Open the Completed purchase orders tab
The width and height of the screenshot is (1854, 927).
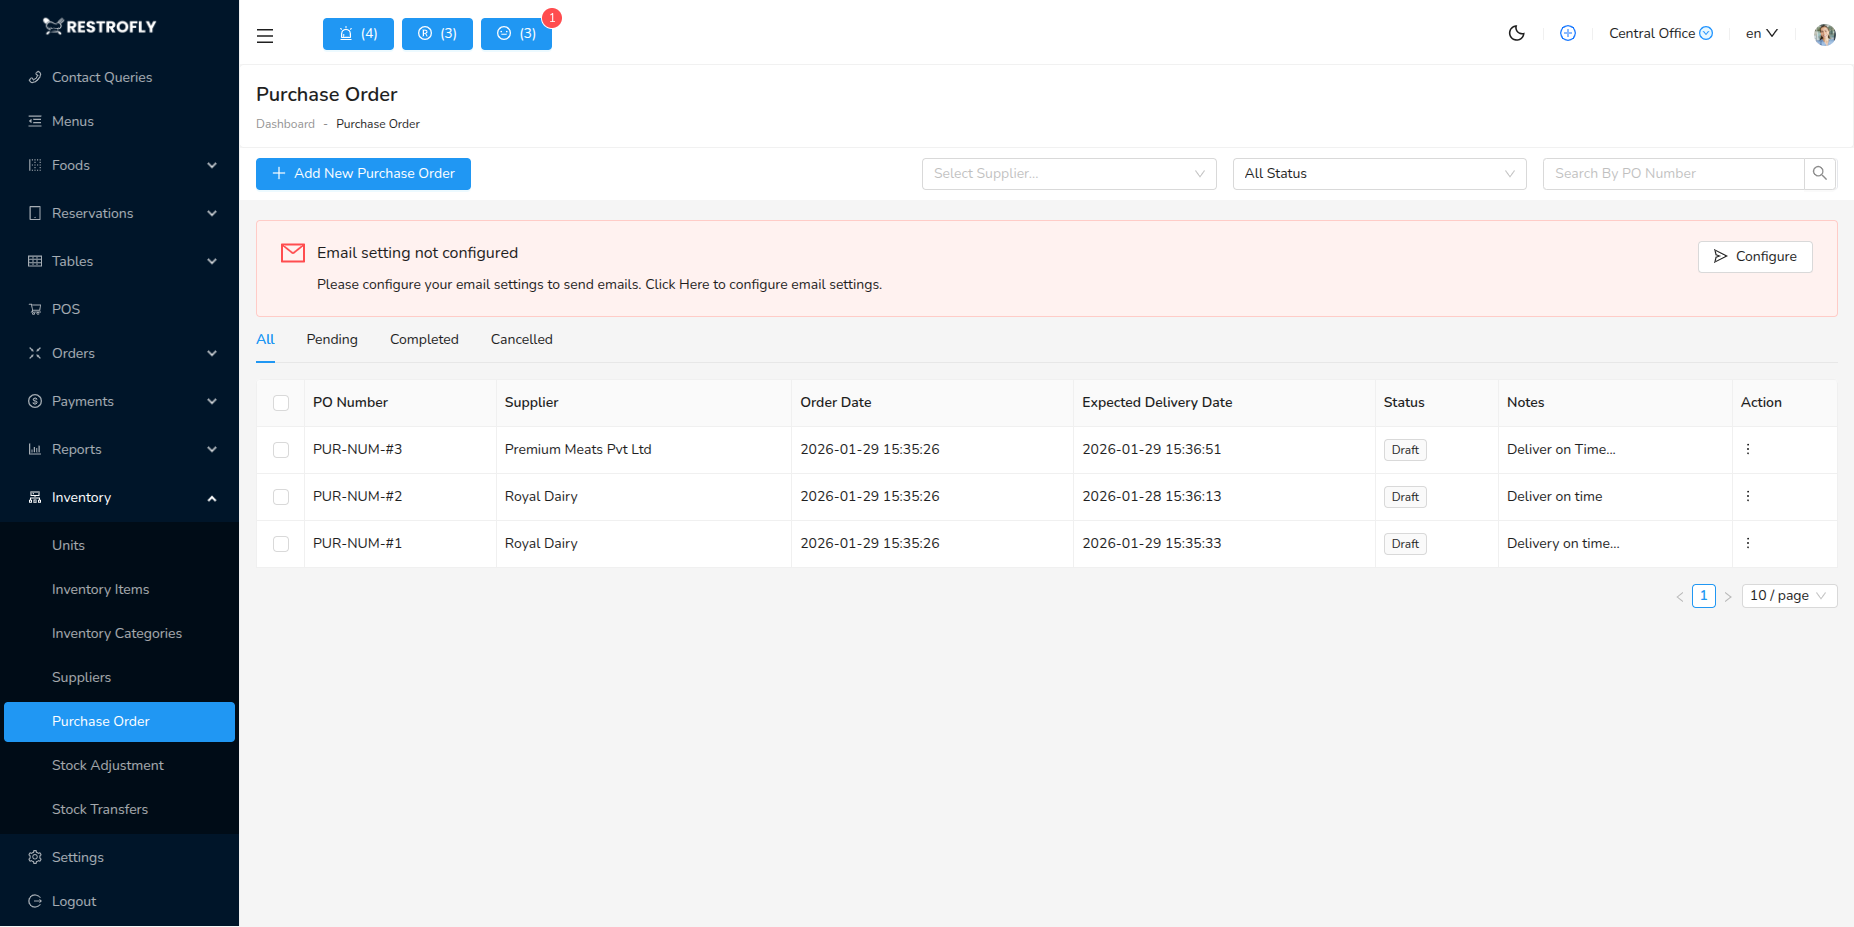[424, 339]
